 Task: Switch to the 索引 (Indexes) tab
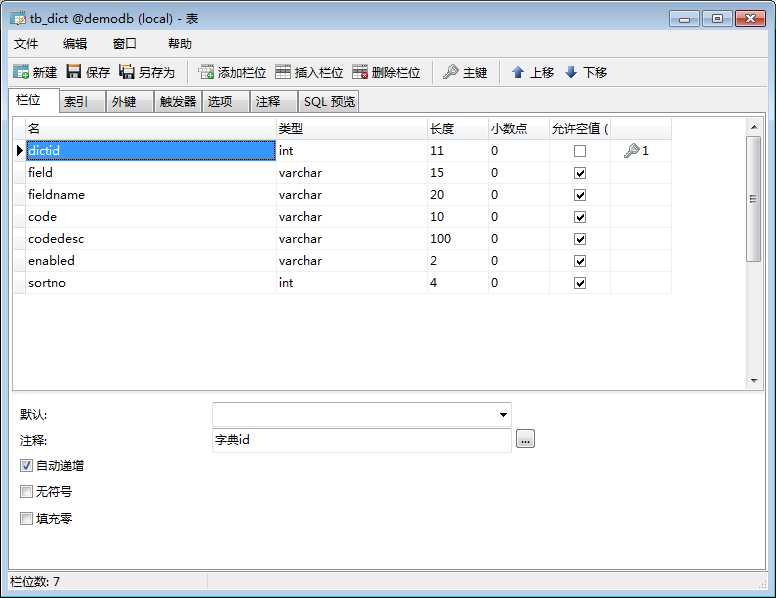82,101
